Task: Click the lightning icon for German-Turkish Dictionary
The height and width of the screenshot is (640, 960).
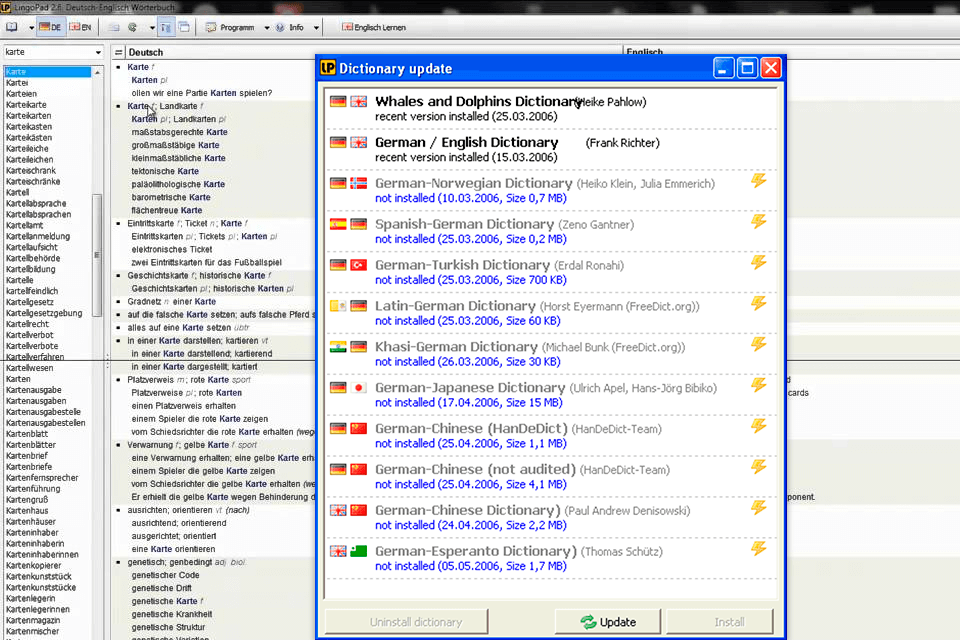Action: coord(759,262)
